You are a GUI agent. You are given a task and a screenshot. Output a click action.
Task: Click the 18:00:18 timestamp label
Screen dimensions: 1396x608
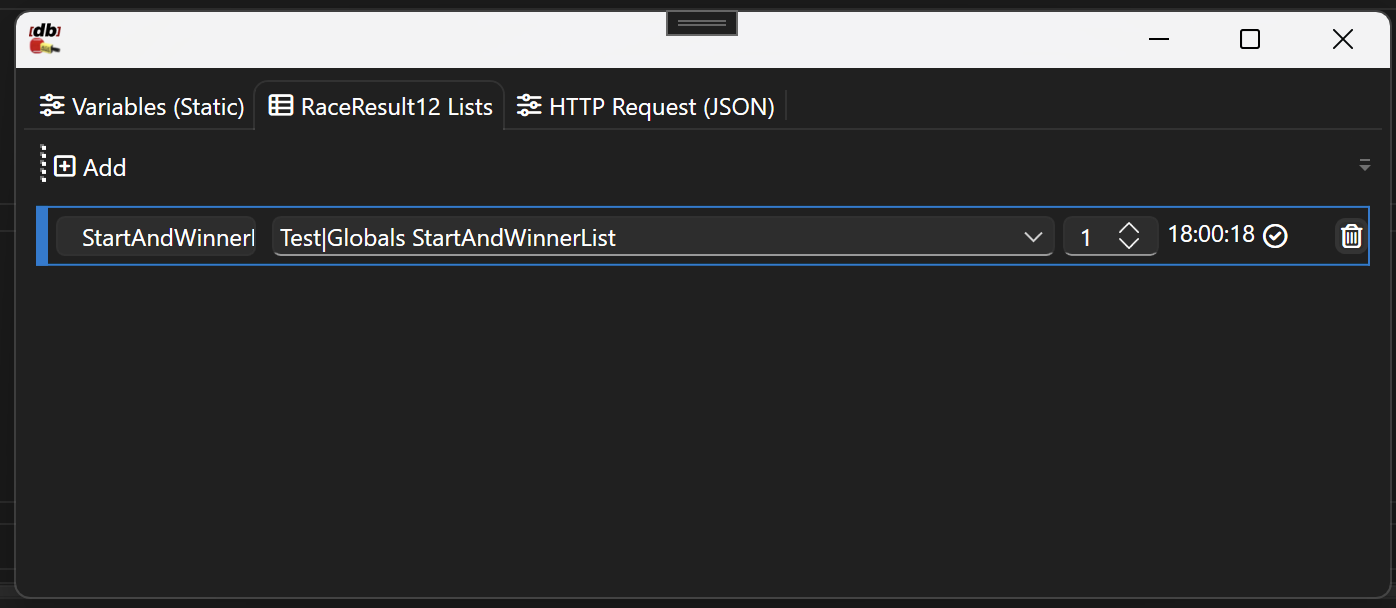point(1210,235)
